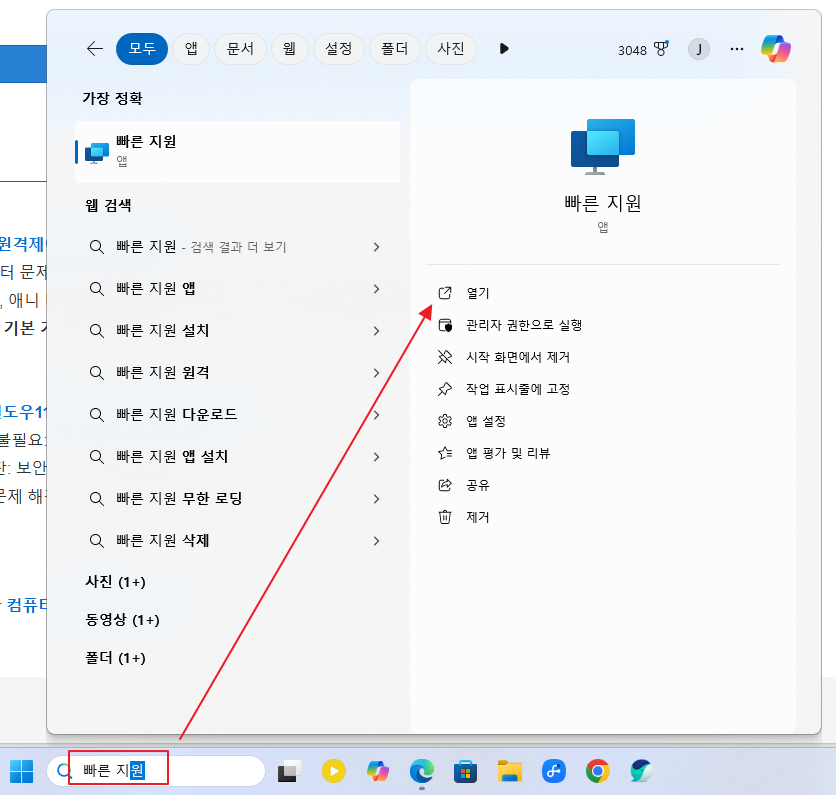Expand chevron beside 빠른 지원 무한 로딩
The image size is (836, 795).
(x=376, y=499)
